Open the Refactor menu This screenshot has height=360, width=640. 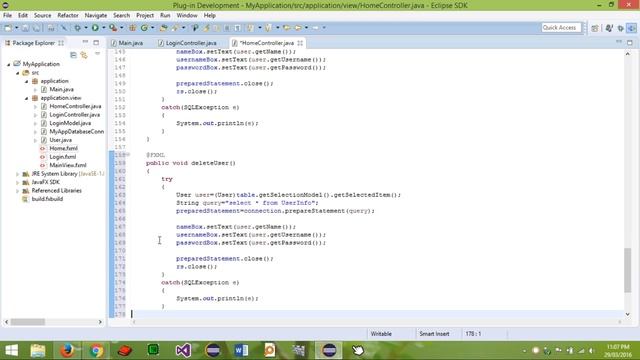point(68,15)
